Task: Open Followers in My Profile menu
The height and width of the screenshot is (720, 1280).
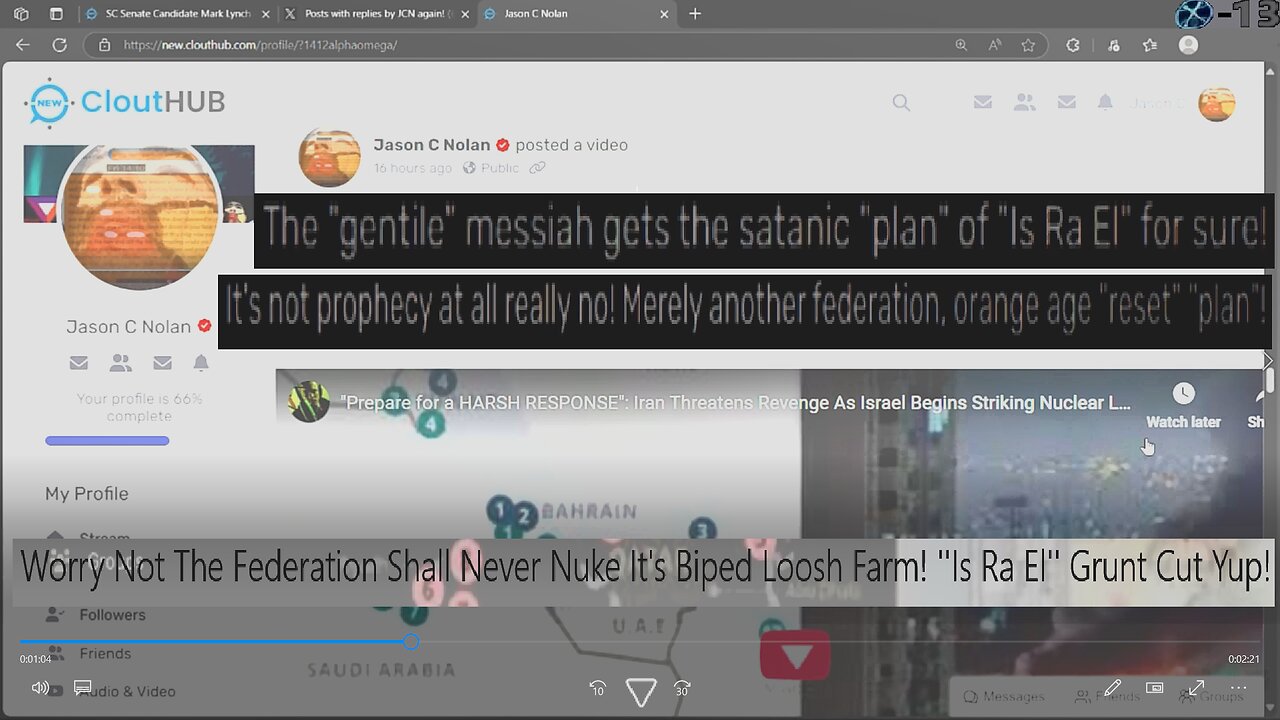Action: pos(112,615)
